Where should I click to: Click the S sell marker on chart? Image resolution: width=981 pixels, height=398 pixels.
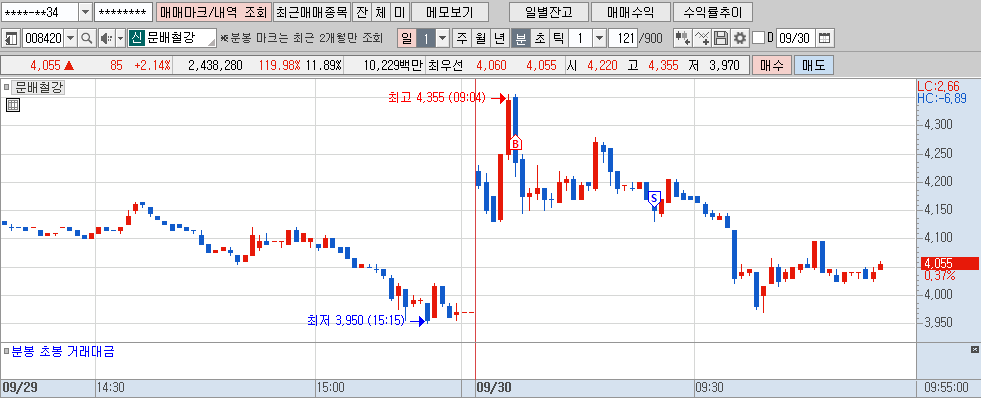pos(654,199)
